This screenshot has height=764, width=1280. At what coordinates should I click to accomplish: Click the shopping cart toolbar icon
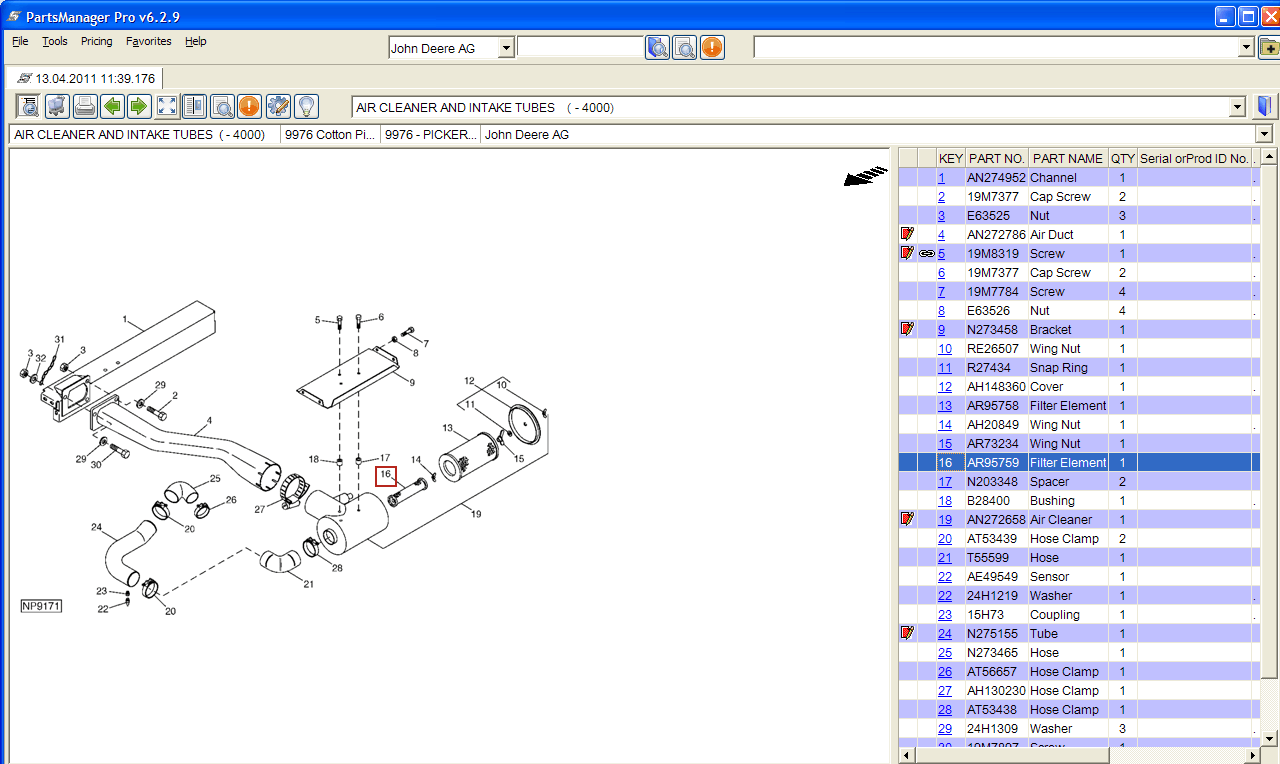(x=57, y=106)
